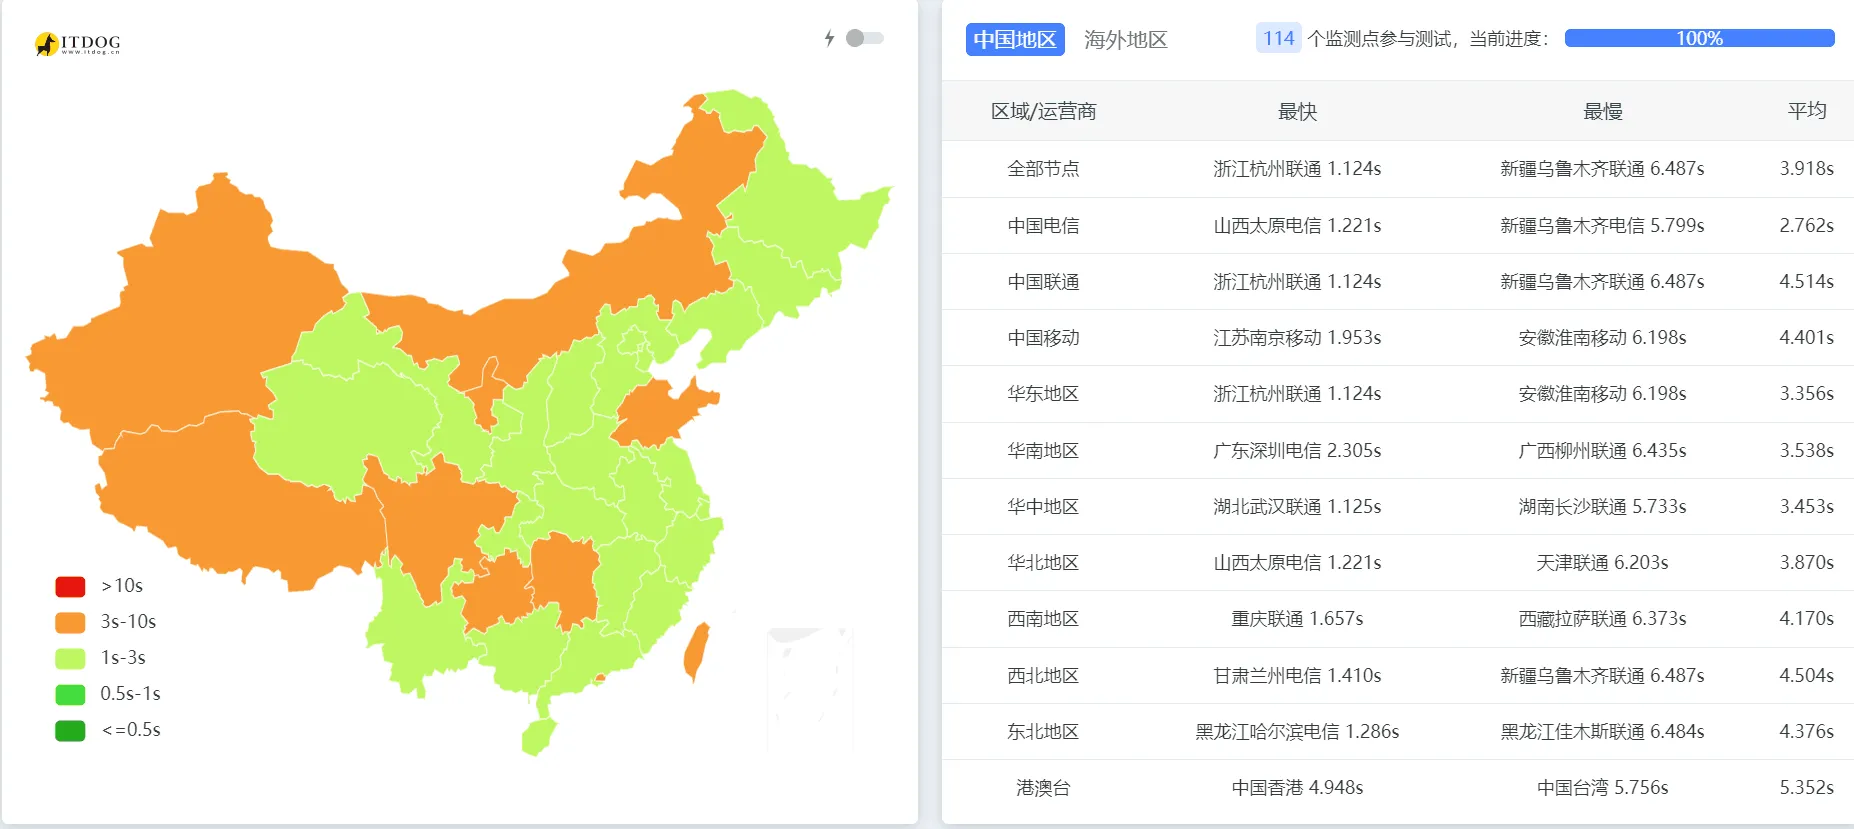Click 中国香港 4.948s cell
The width and height of the screenshot is (1854, 829).
1297,788
